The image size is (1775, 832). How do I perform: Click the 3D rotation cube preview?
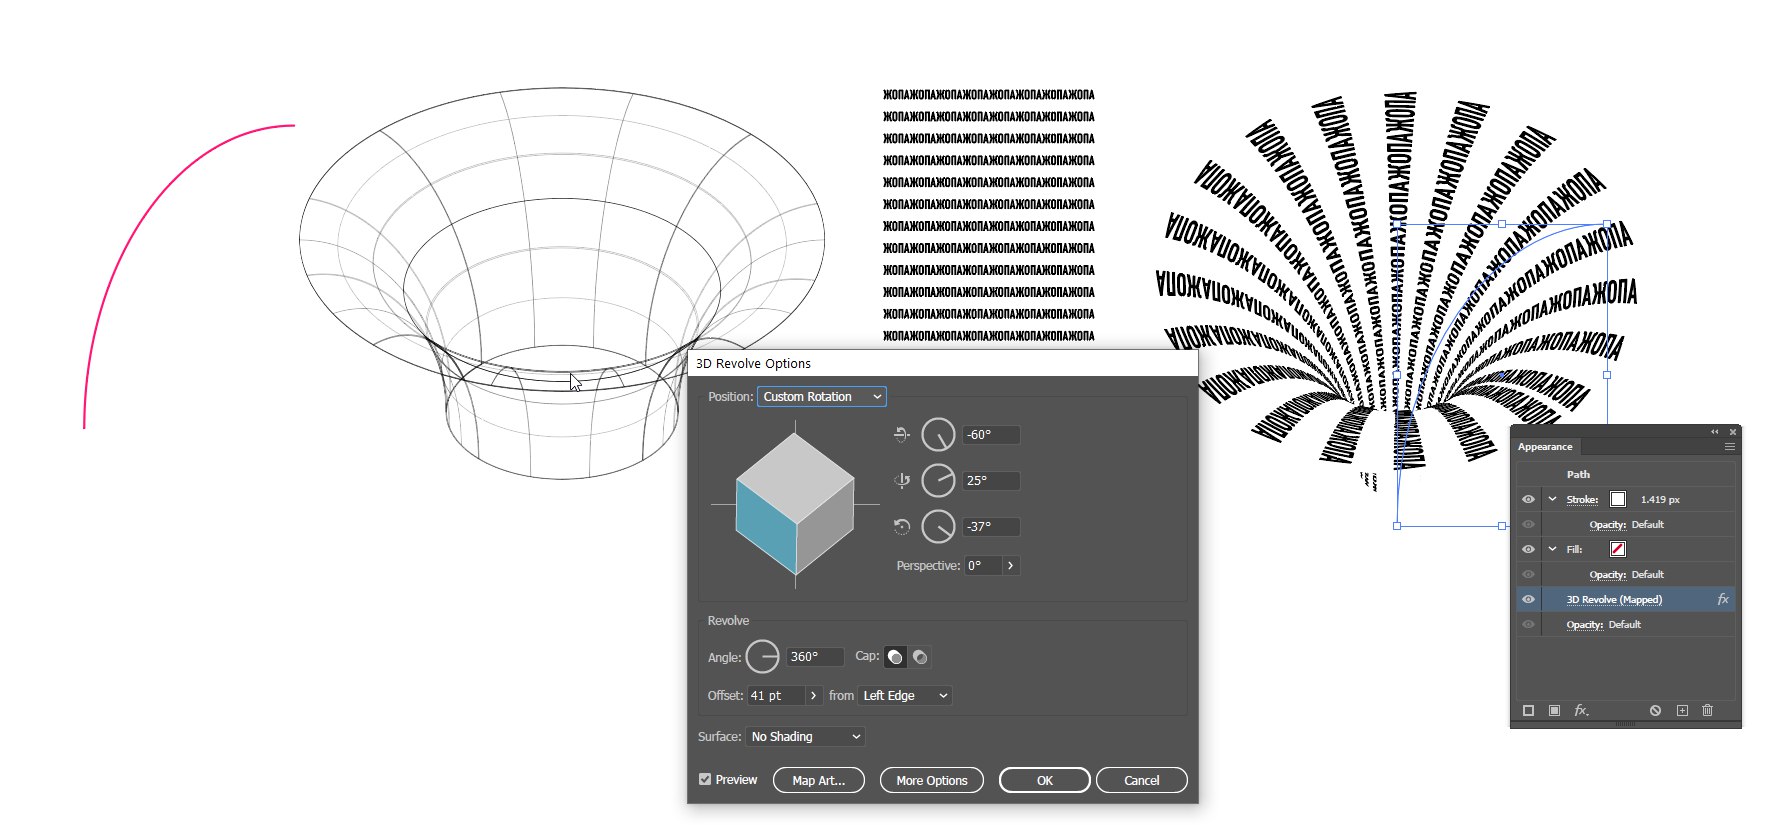(x=795, y=505)
